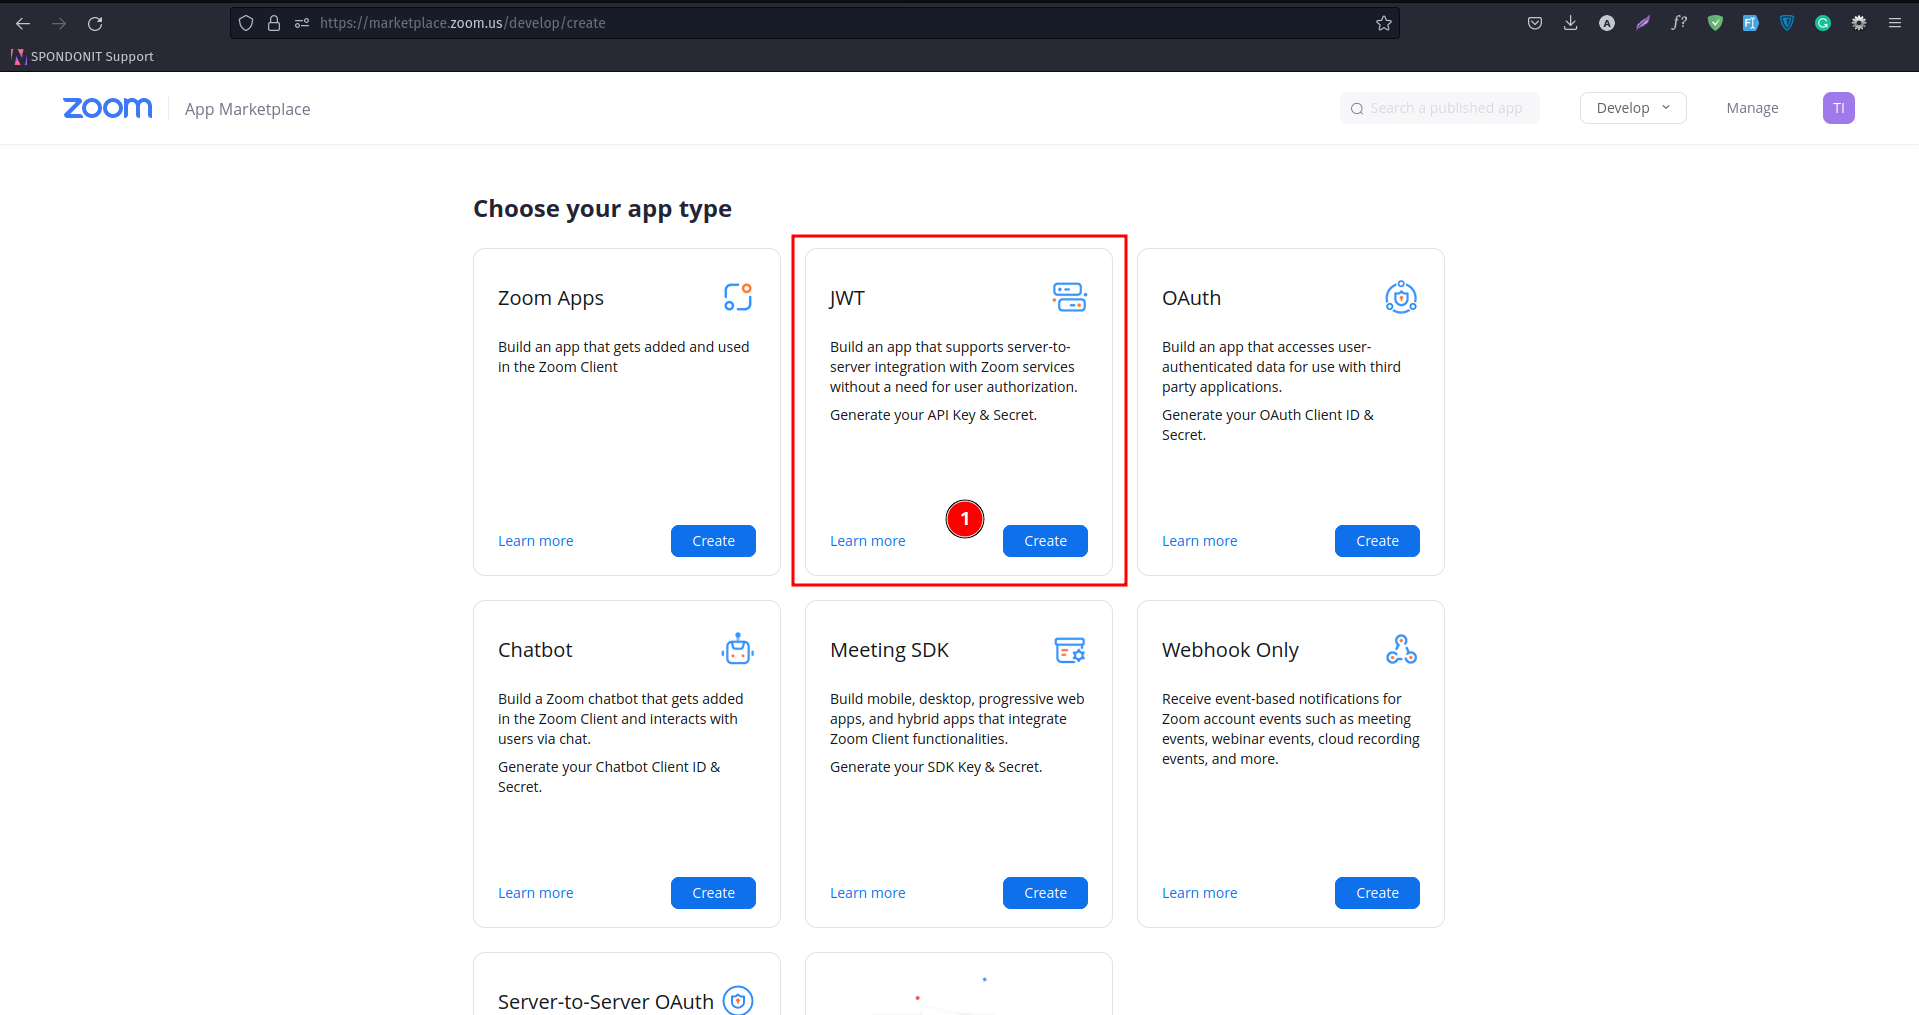Screen dimensions: 1919x1015
Task: Open the f? font finder extension
Action: (x=1679, y=23)
